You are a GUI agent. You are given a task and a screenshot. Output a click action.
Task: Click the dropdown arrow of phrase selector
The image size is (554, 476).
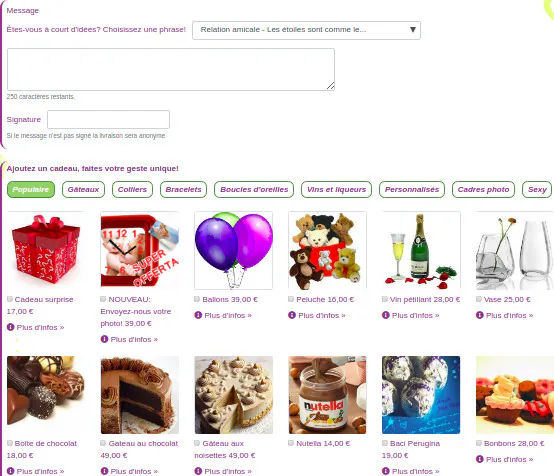click(x=412, y=30)
